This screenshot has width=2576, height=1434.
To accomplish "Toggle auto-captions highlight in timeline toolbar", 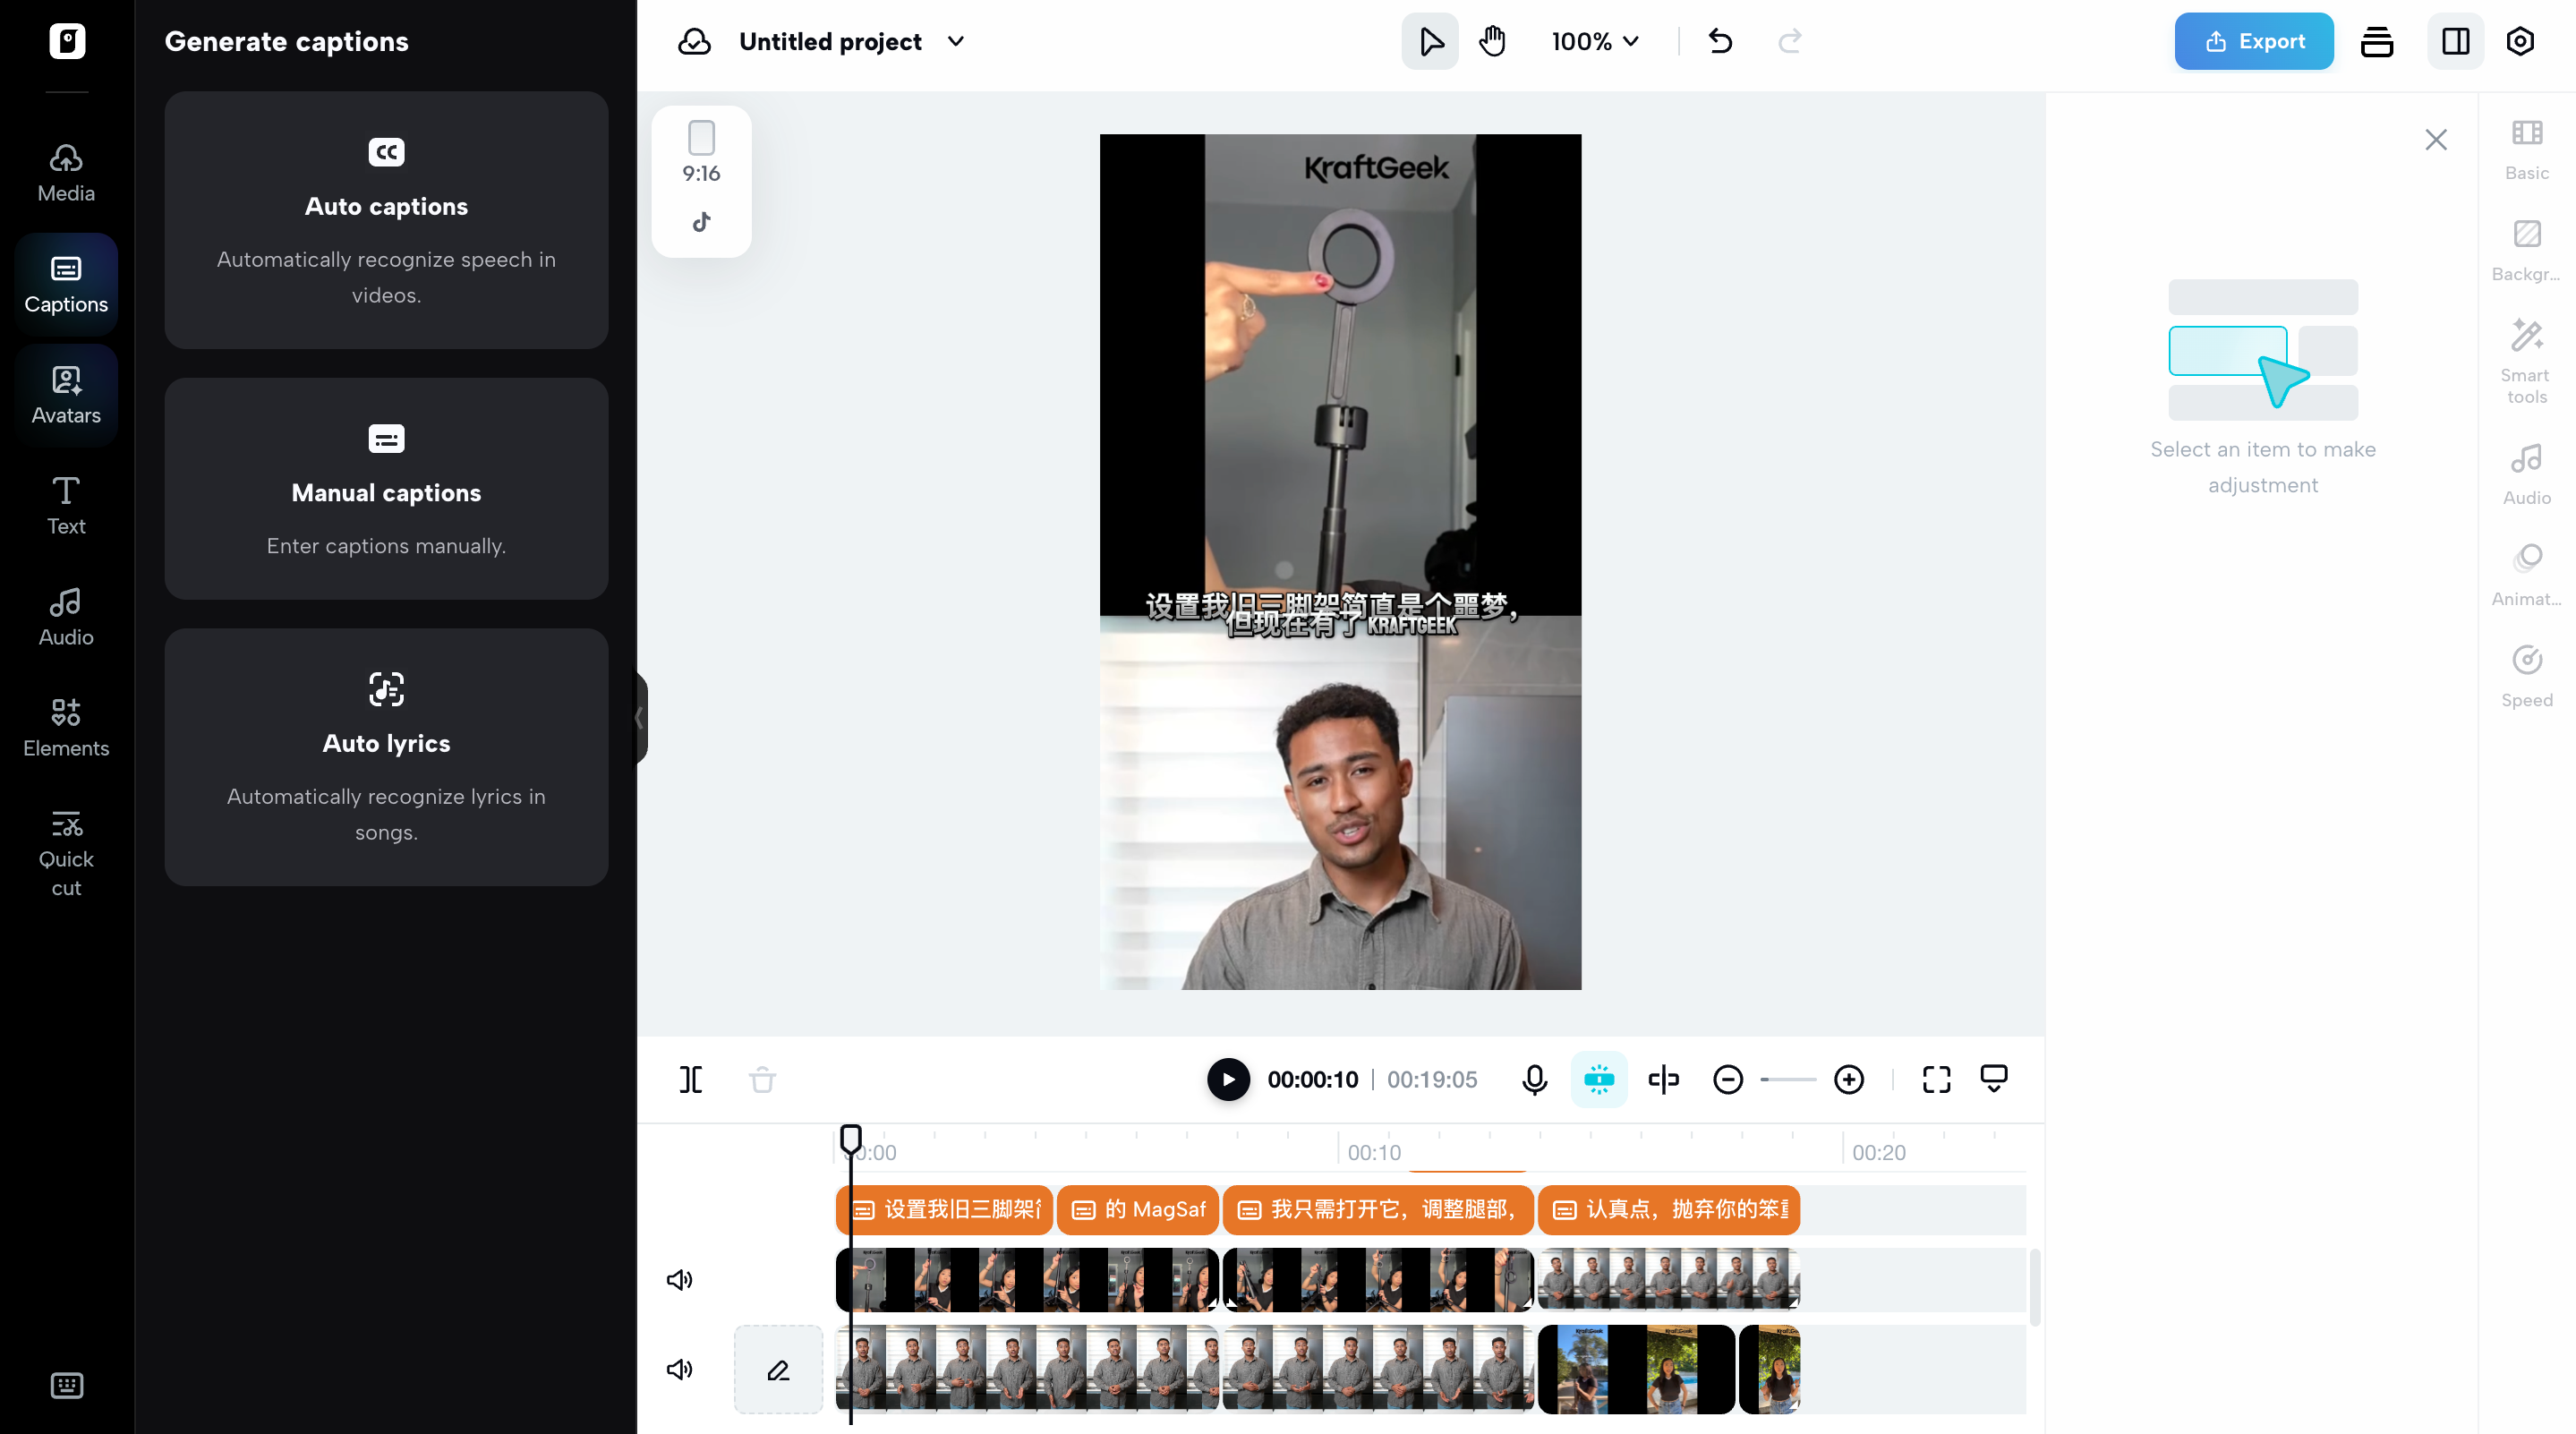I will [x=1599, y=1079].
